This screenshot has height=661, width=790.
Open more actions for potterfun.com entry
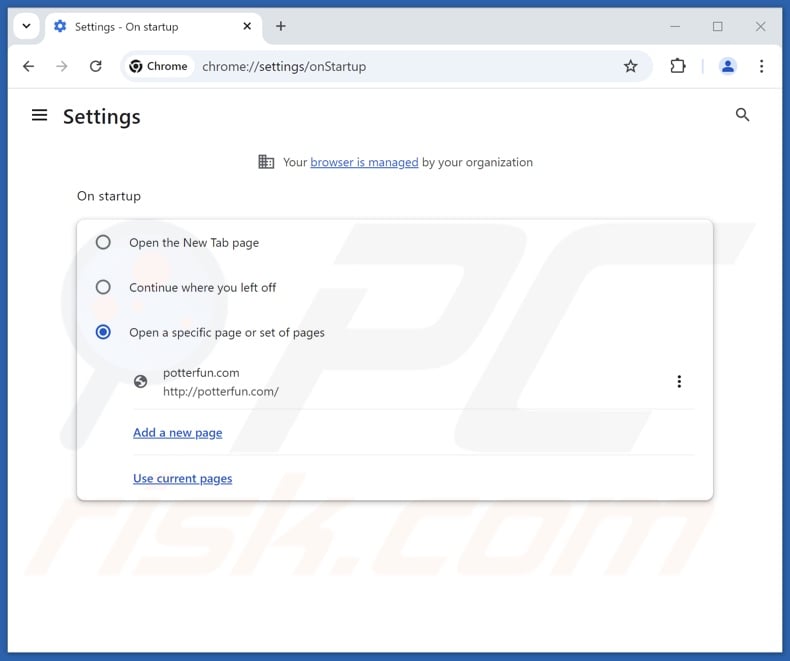point(679,381)
